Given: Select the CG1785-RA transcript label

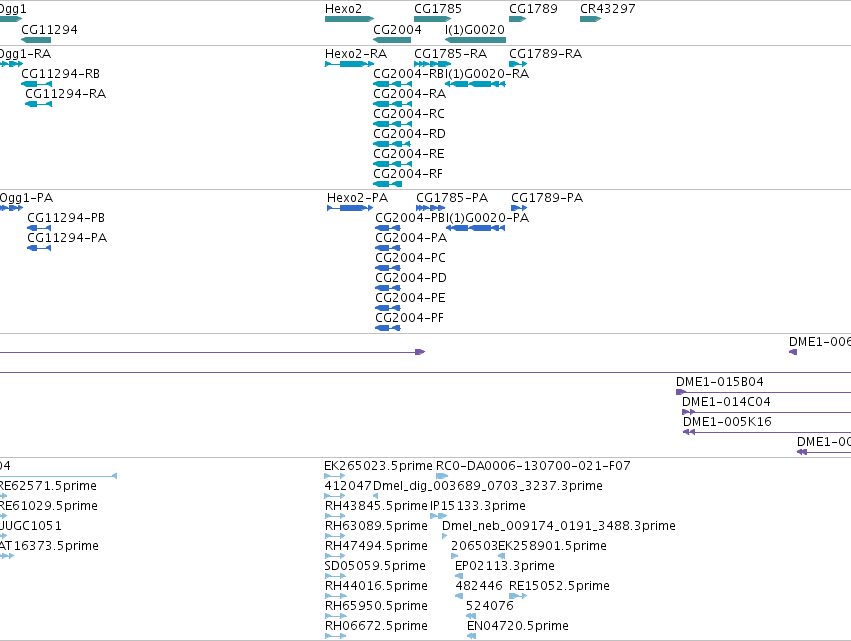Looking at the screenshot, I should 450,54.
